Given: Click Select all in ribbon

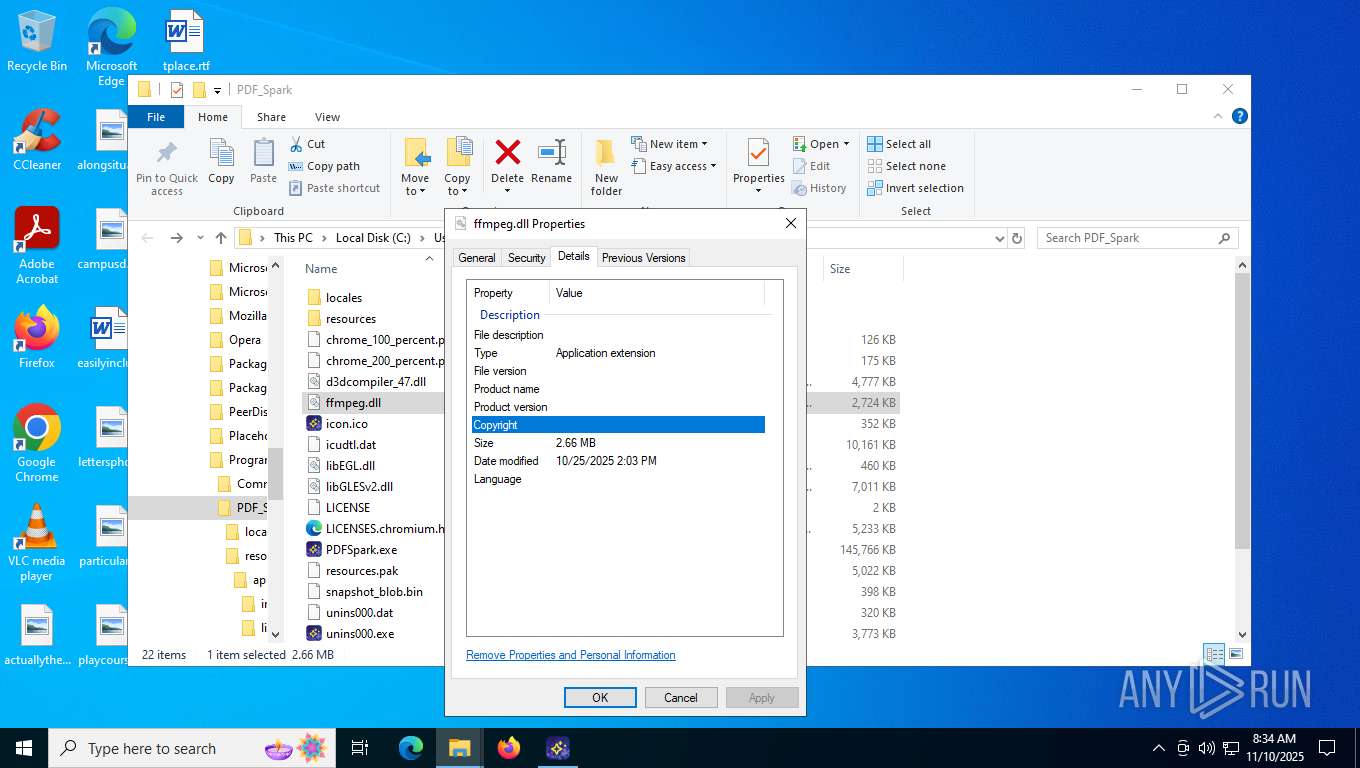Looking at the screenshot, I should pos(899,144).
